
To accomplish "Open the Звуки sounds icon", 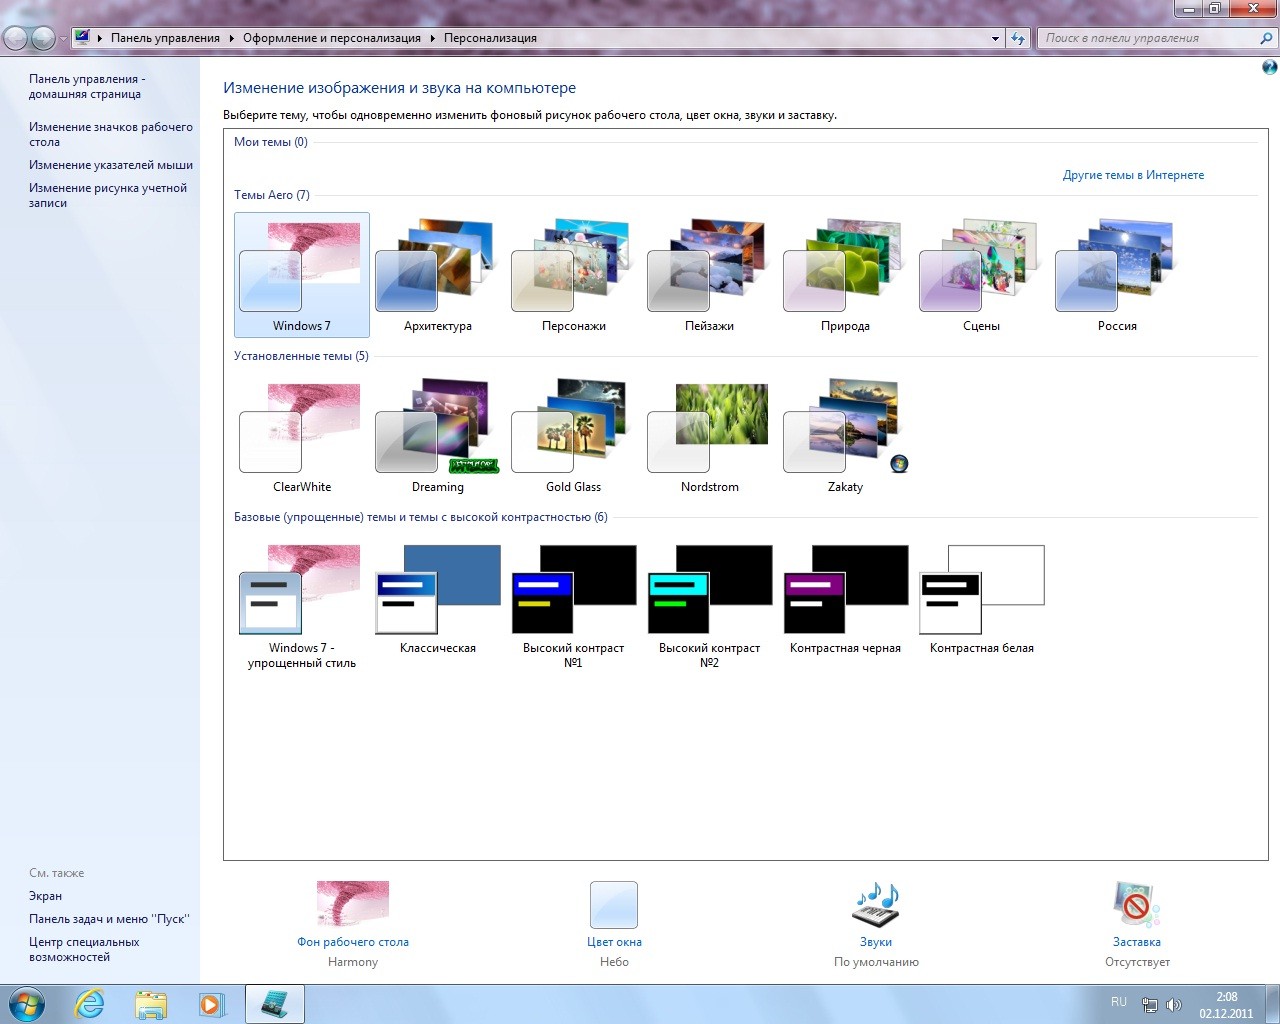I will tap(876, 905).
